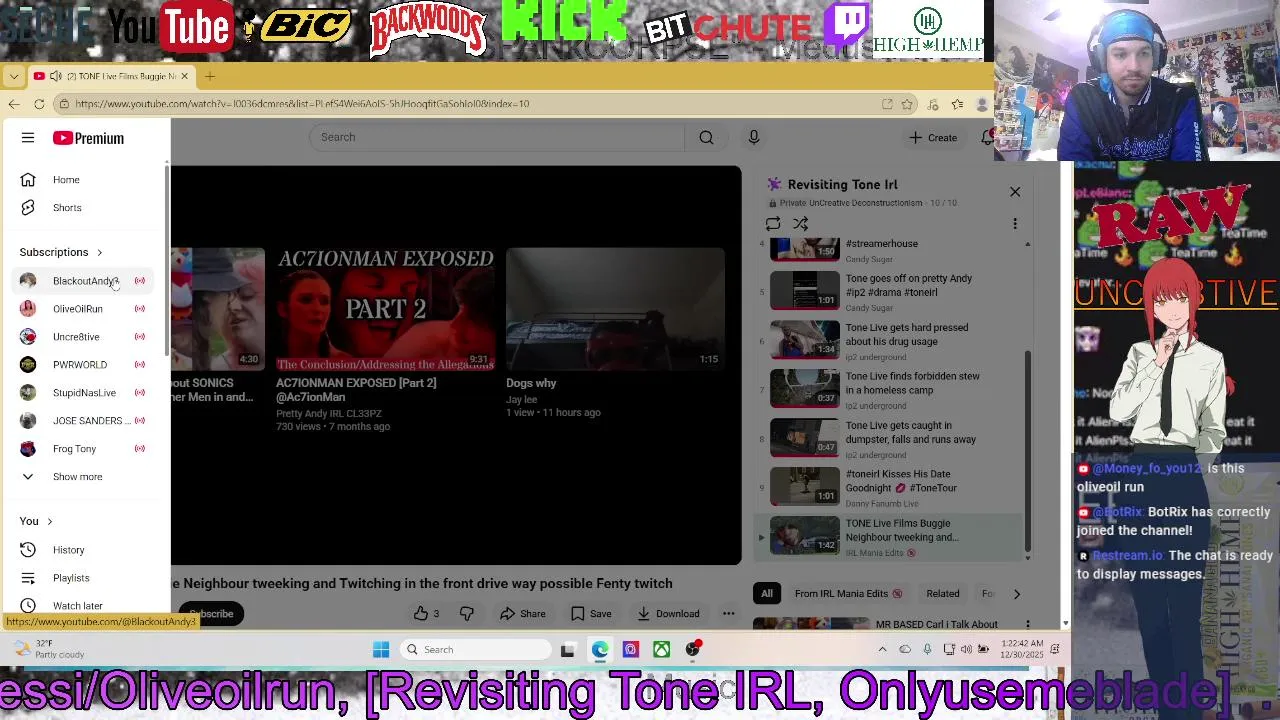The height and width of the screenshot is (720, 1280).
Task: Expand the You section
Action: pyautogui.click(x=36, y=521)
